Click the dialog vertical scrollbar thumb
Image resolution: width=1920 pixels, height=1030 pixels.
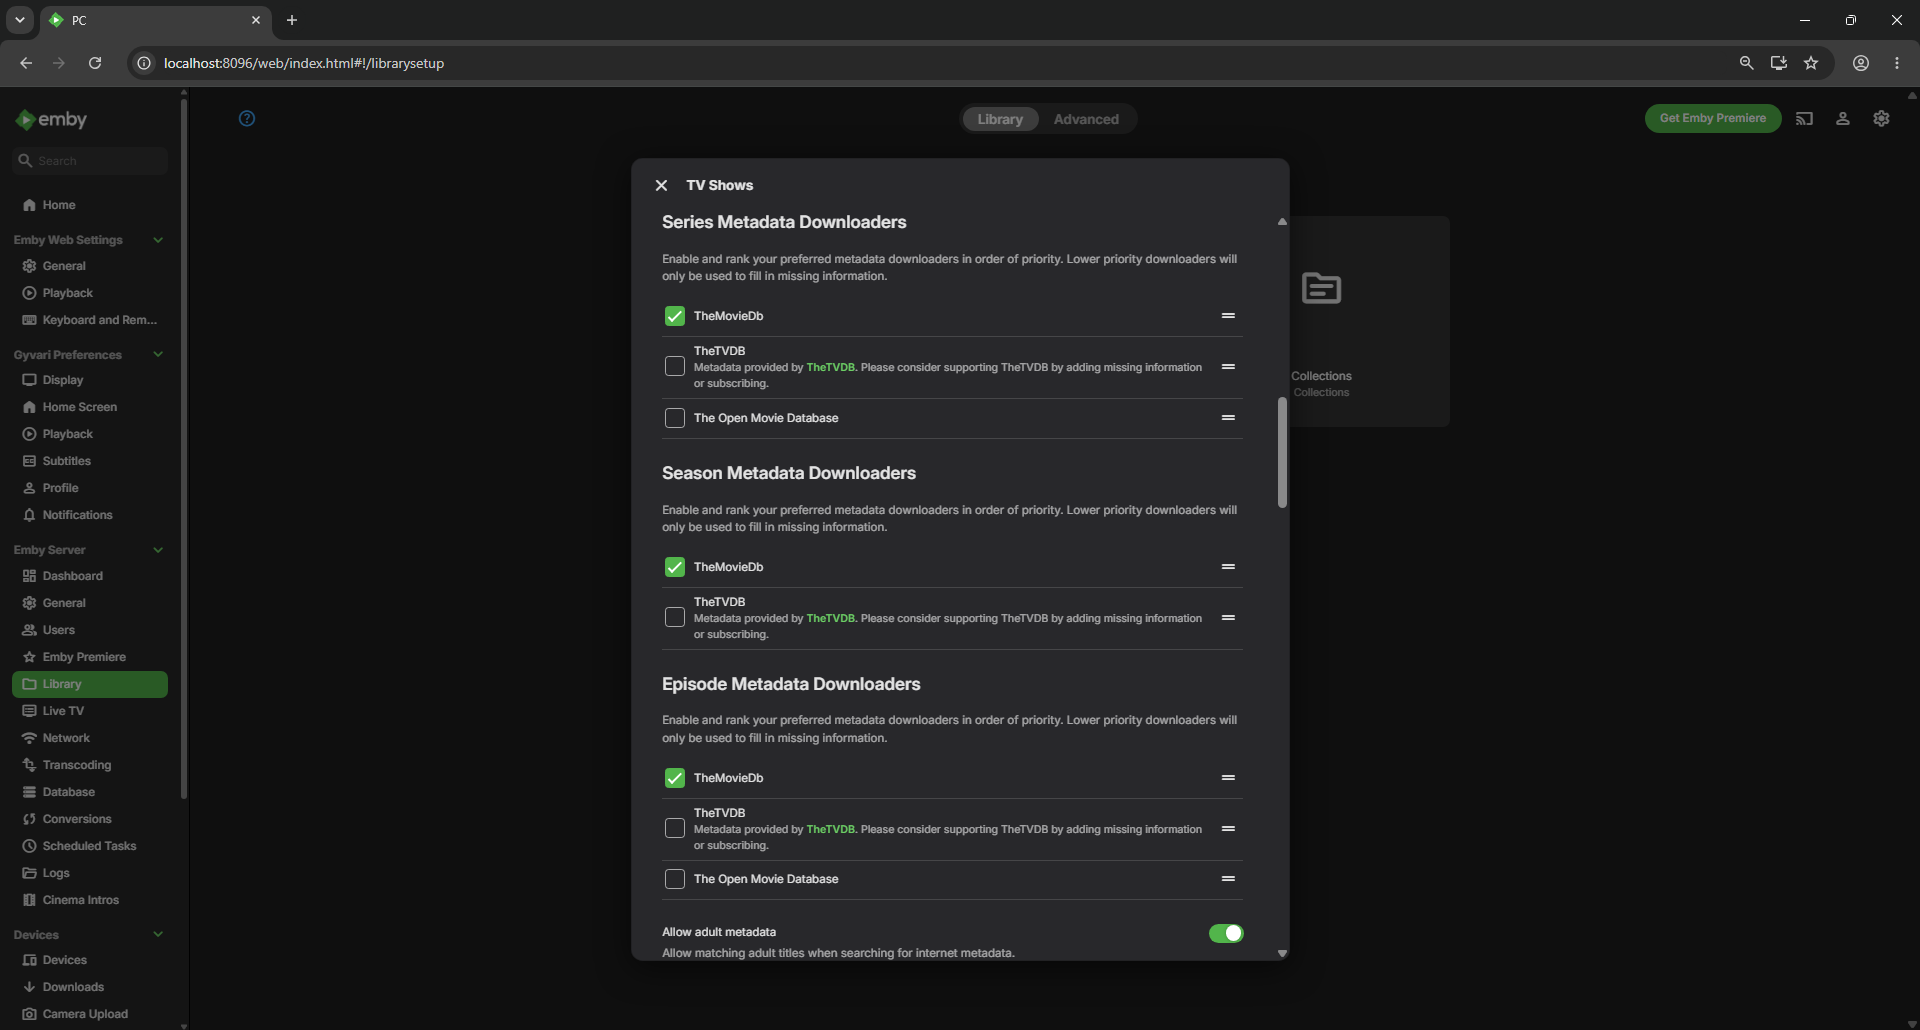(x=1282, y=452)
